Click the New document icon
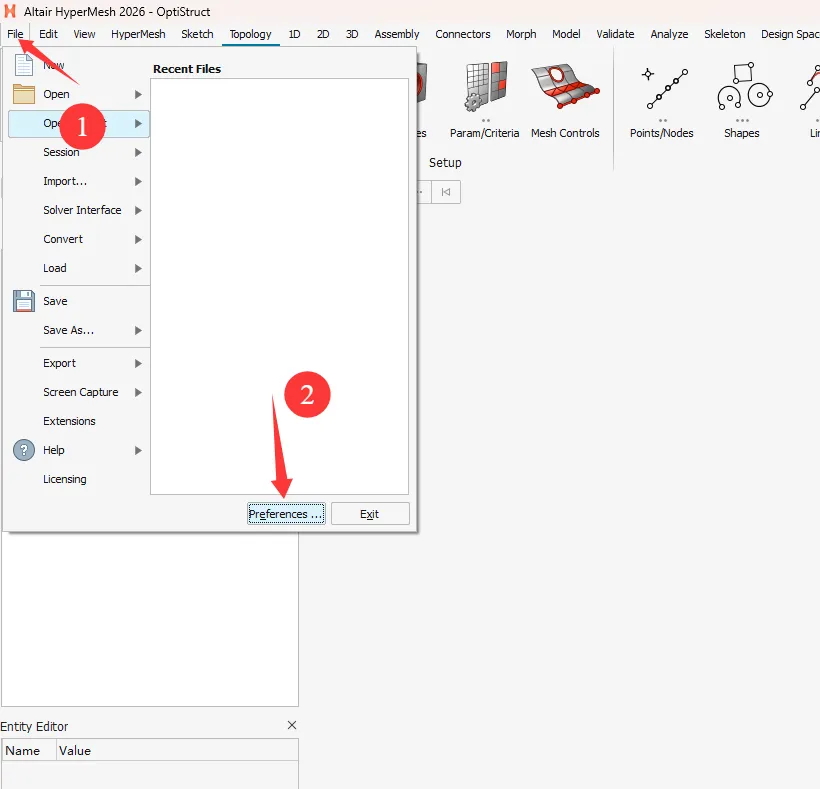This screenshot has height=789, width=820. pyautogui.click(x=24, y=65)
